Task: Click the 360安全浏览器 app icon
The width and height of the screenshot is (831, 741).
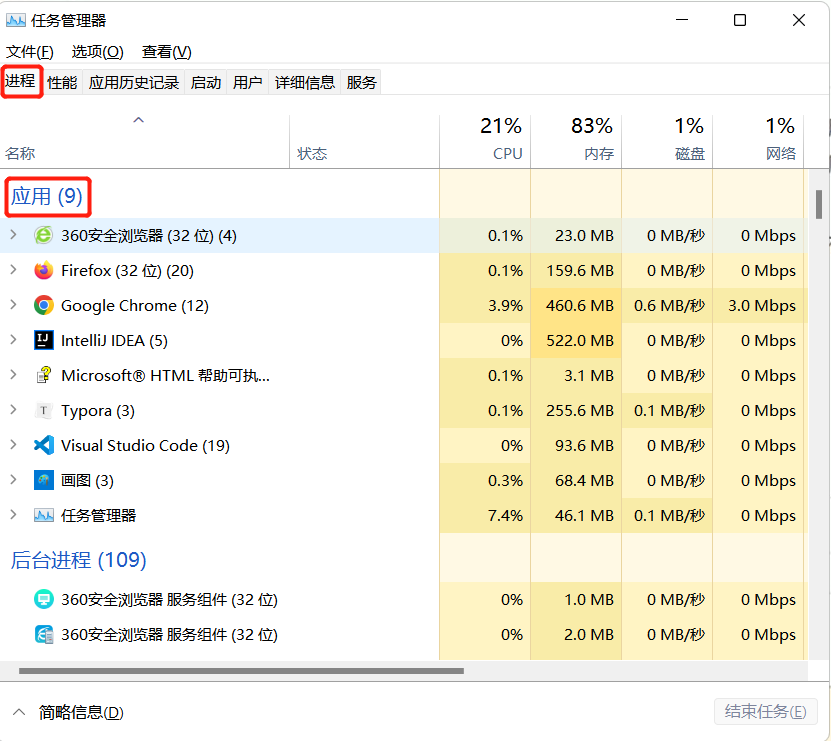Action: (x=43, y=235)
